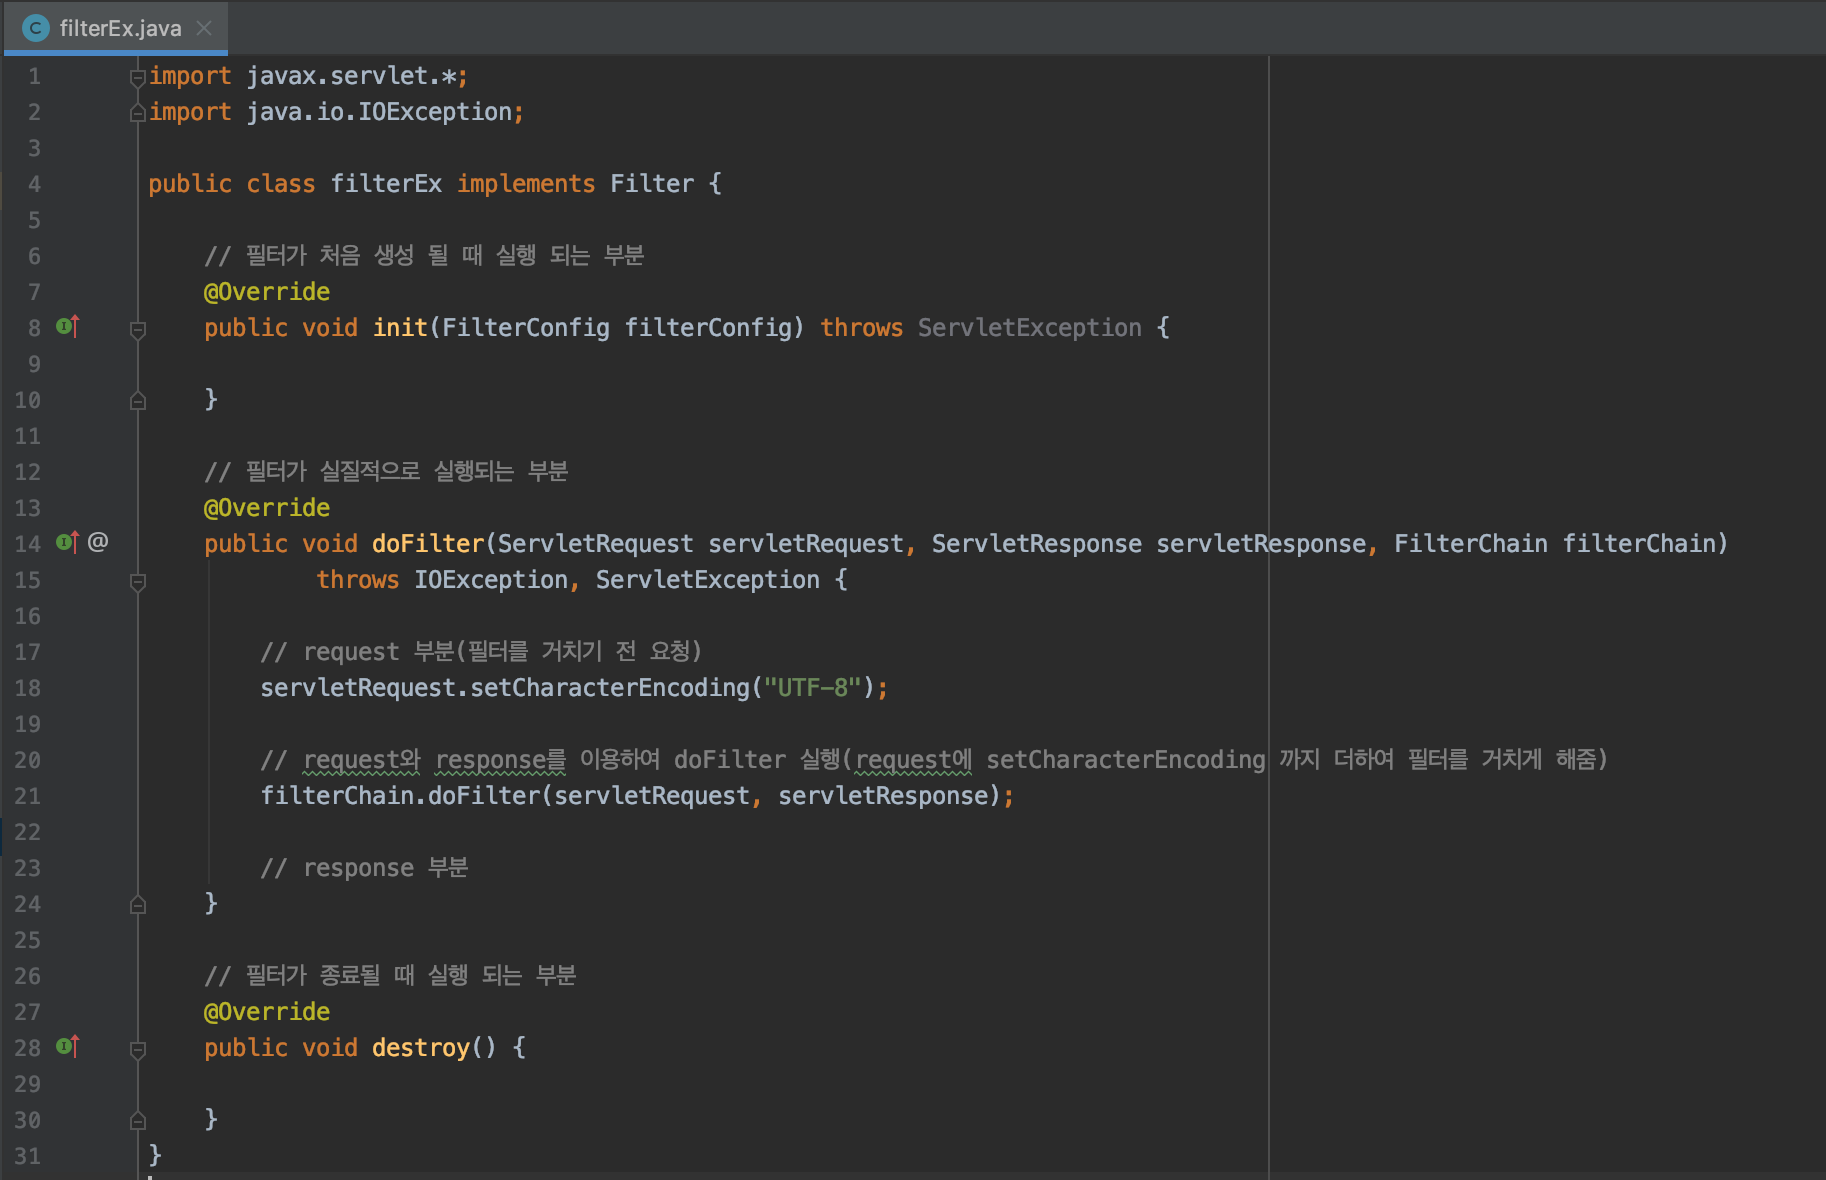
Task: Click the @ annotation gutter icon on line 14
Action: coord(98,542)
